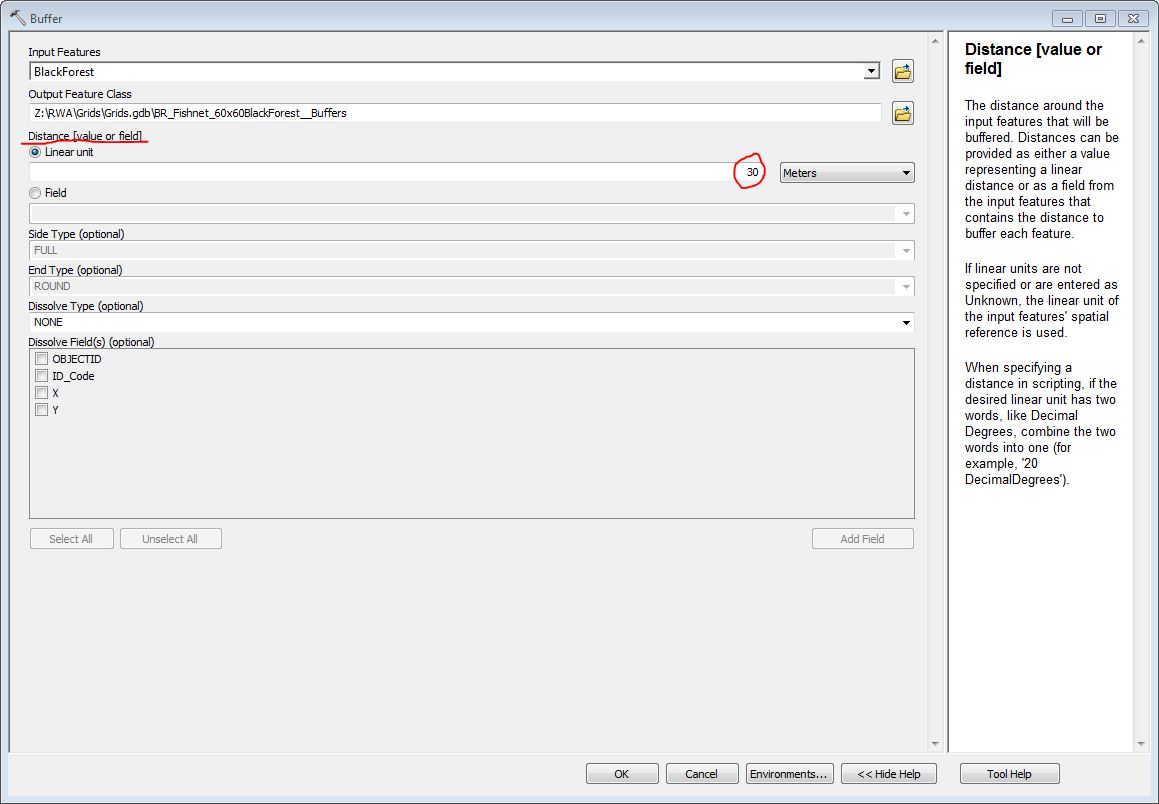This screenshot has width=1159, height=804.
Task: Select the Linear unit radio button
Action: (35, 152)
